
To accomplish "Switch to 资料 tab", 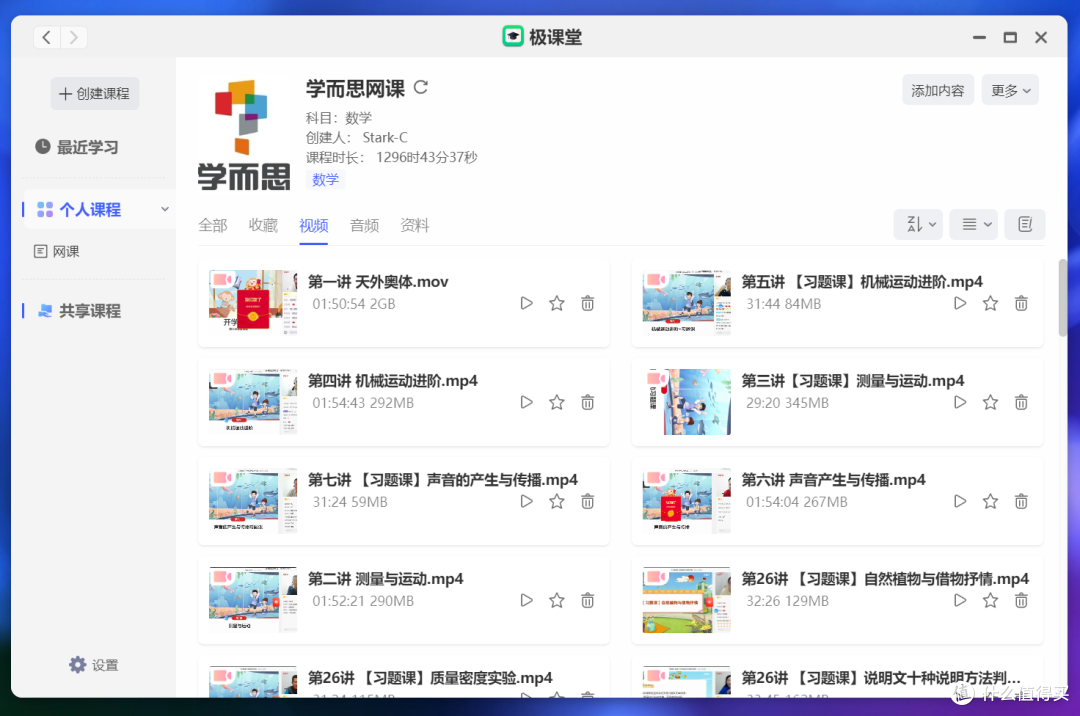I will click(415, 225).
